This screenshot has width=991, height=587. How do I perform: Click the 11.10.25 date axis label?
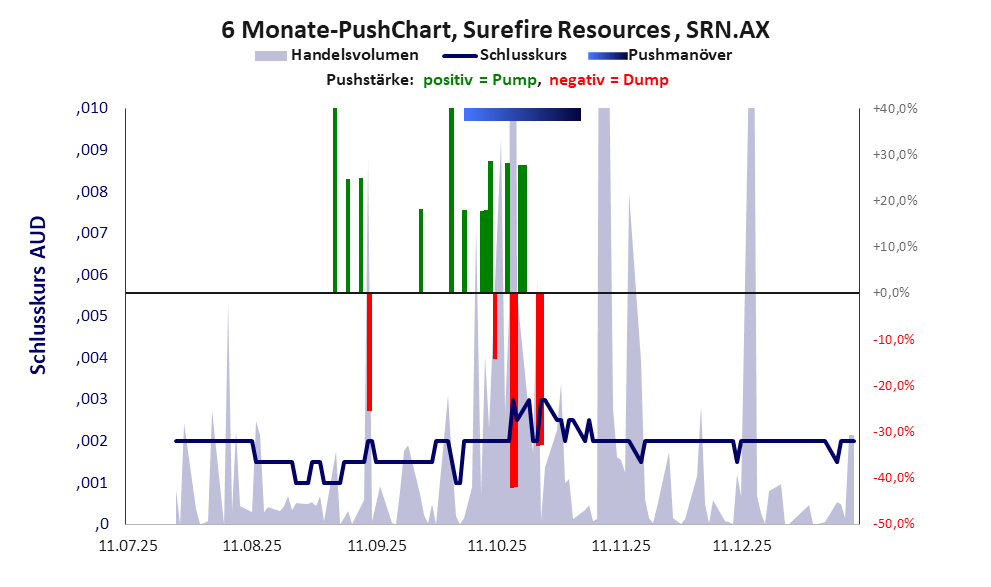pyautogui.click(x=497, y=546)
